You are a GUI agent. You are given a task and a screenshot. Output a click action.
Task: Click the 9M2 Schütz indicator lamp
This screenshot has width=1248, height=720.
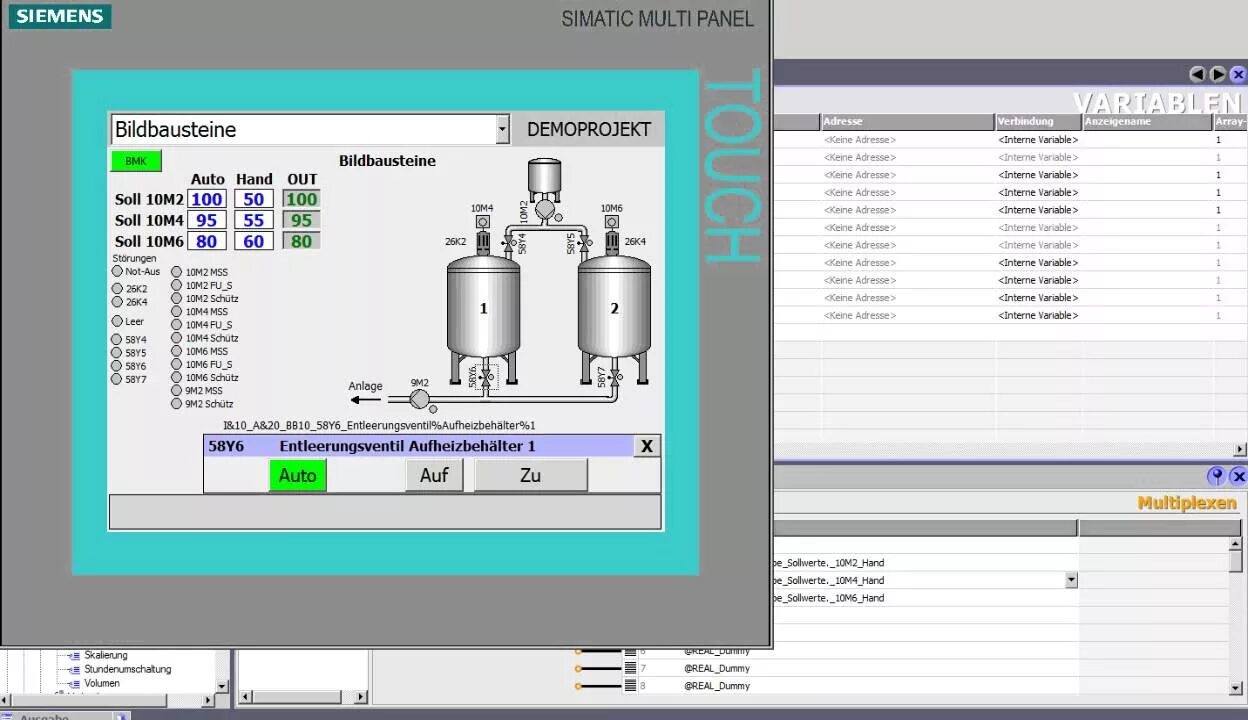click(177, 404)
